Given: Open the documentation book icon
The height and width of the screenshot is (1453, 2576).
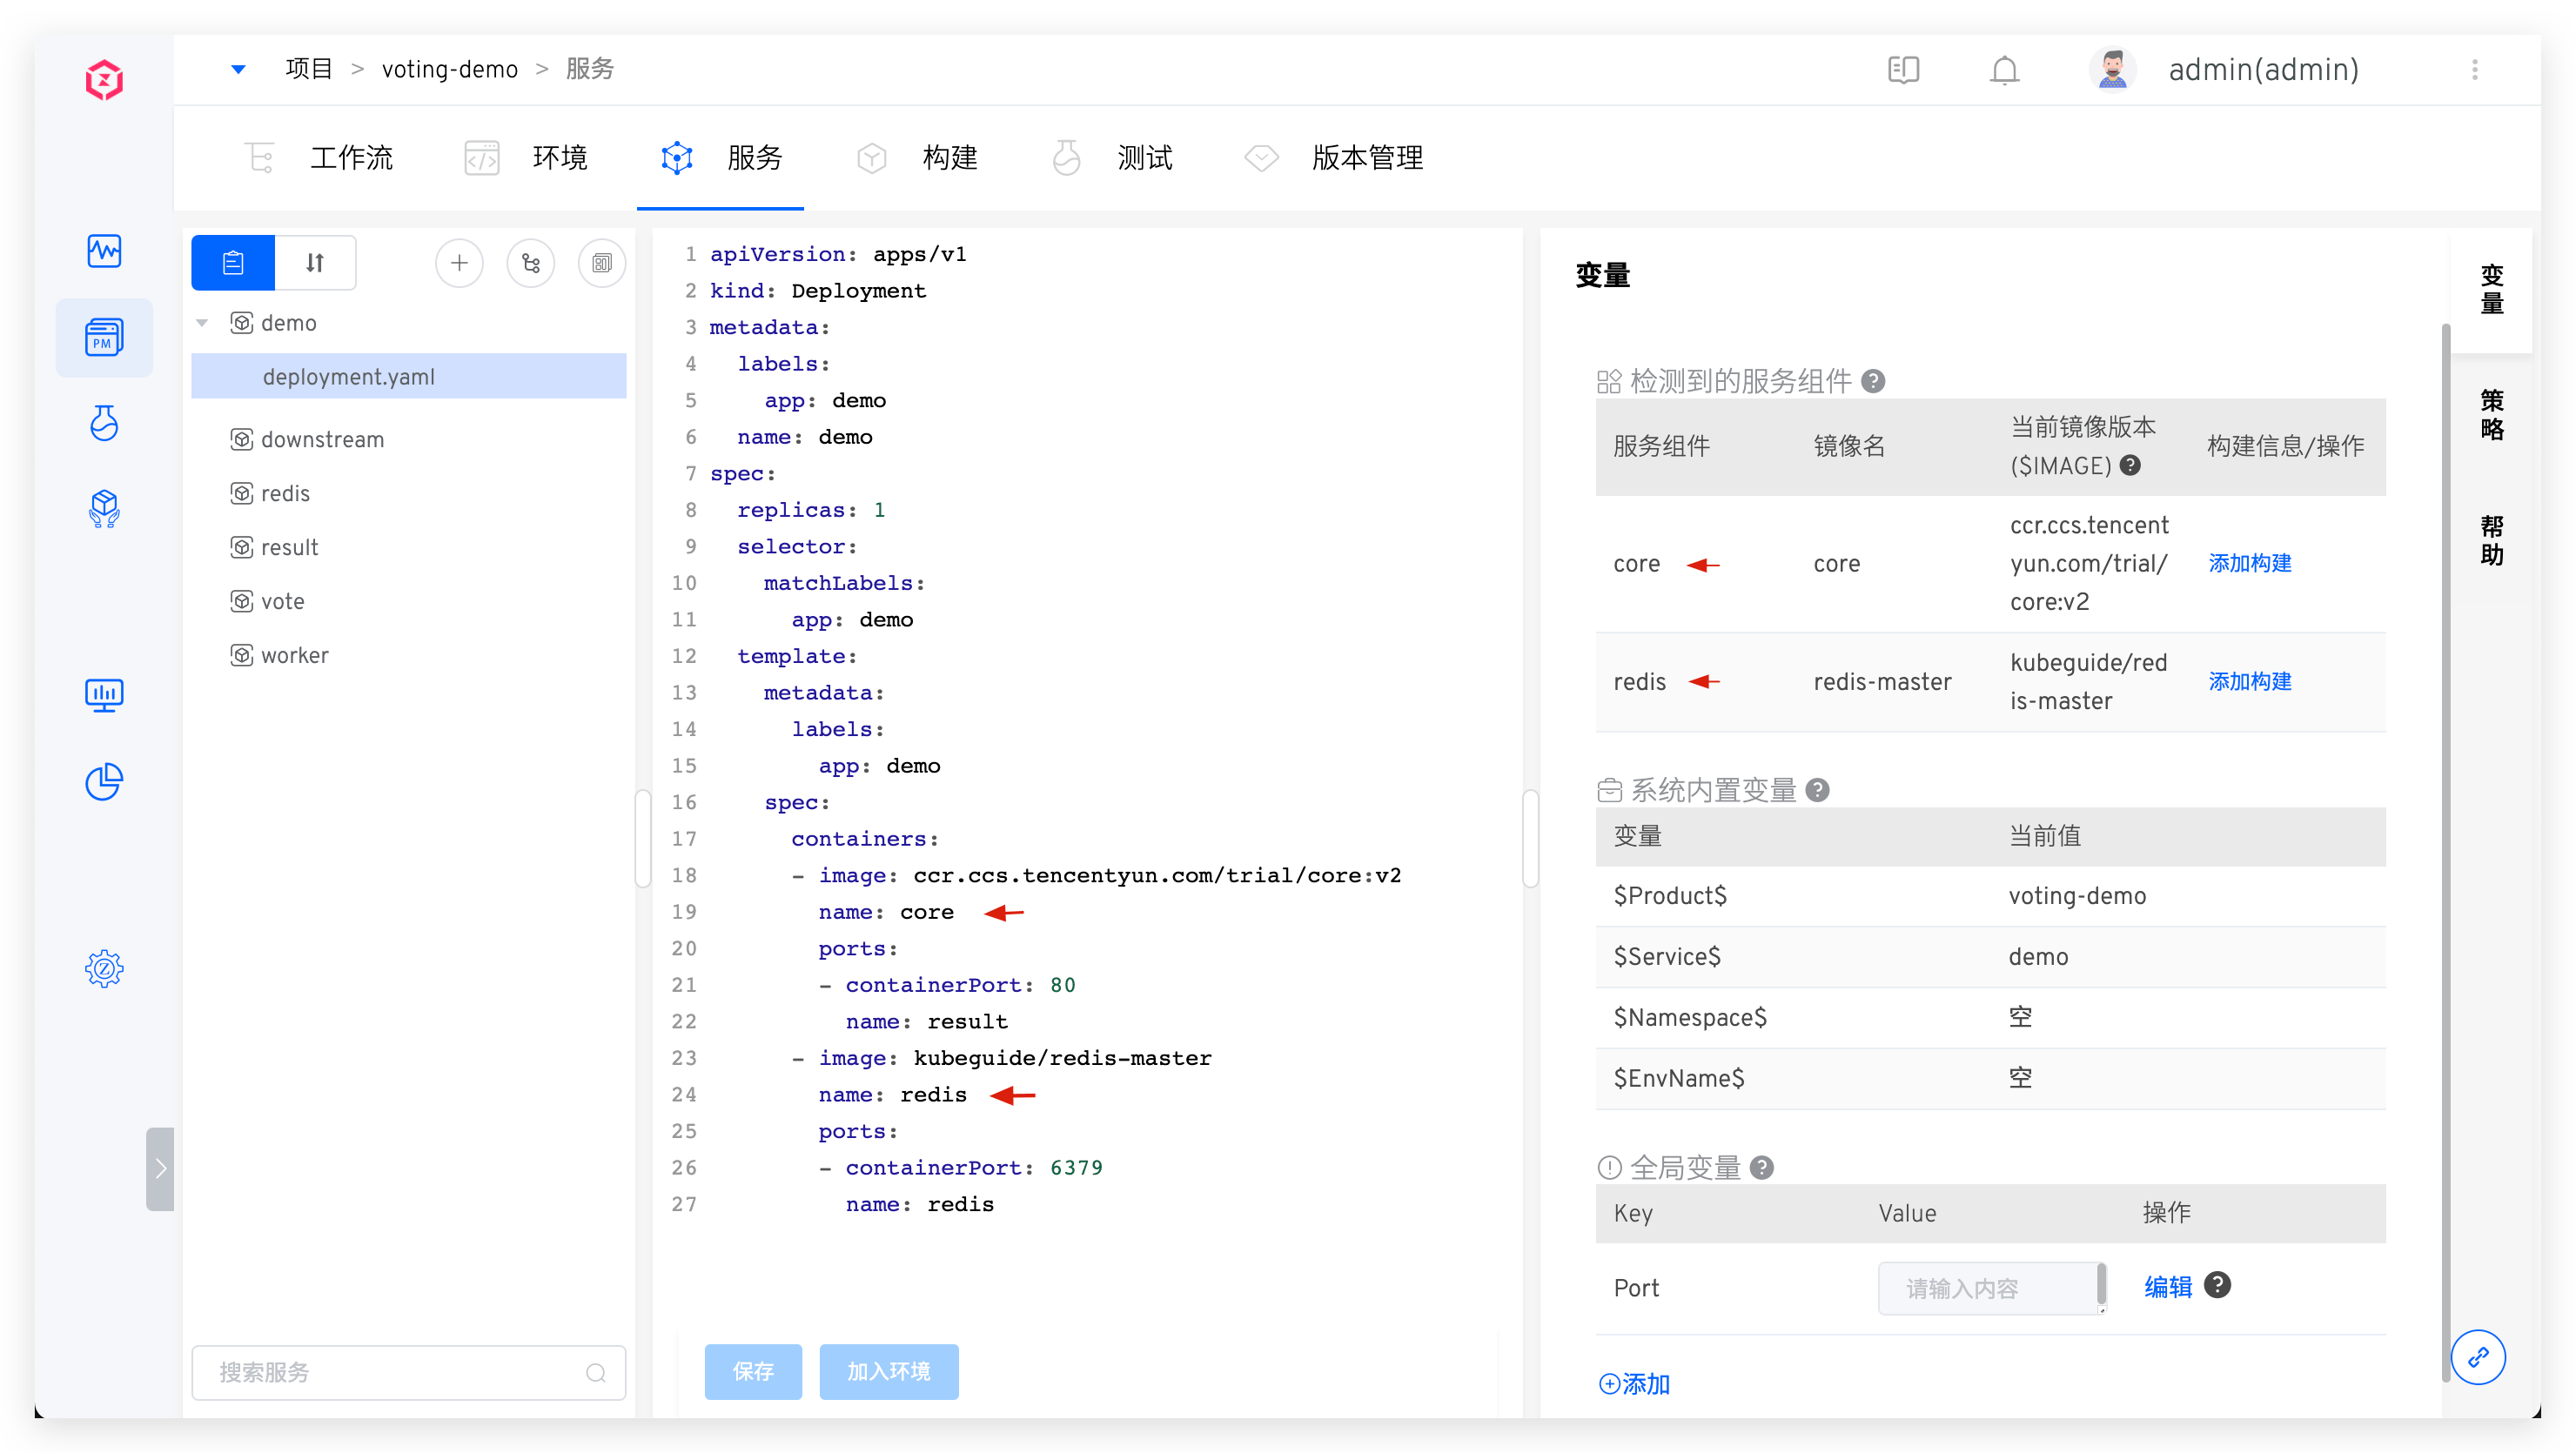Looking at the screenshot, I should pos(1903,70).
